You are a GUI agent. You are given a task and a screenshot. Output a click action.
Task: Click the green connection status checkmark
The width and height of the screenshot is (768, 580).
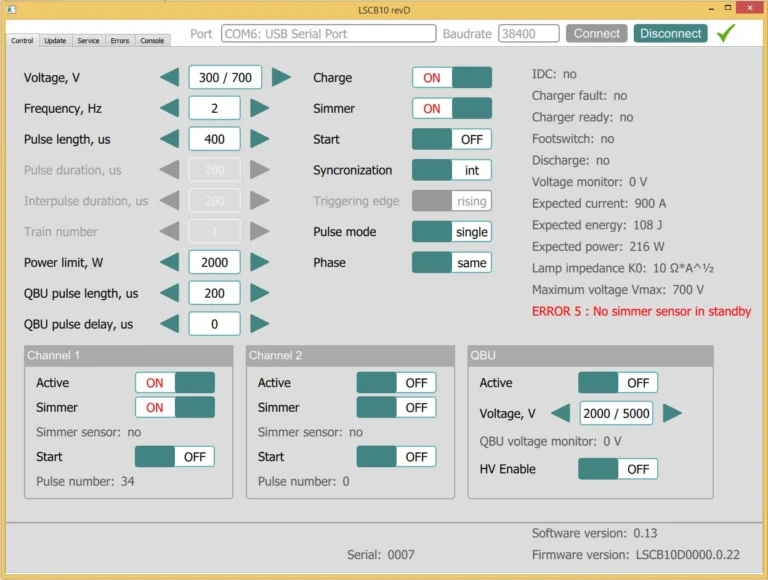point(726,33)
